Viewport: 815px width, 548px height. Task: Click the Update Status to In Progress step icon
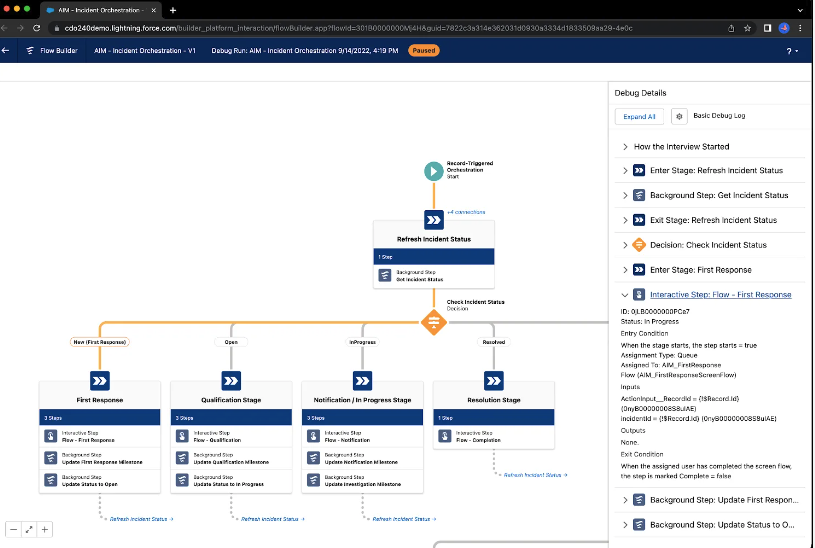(x=182, y=480)
